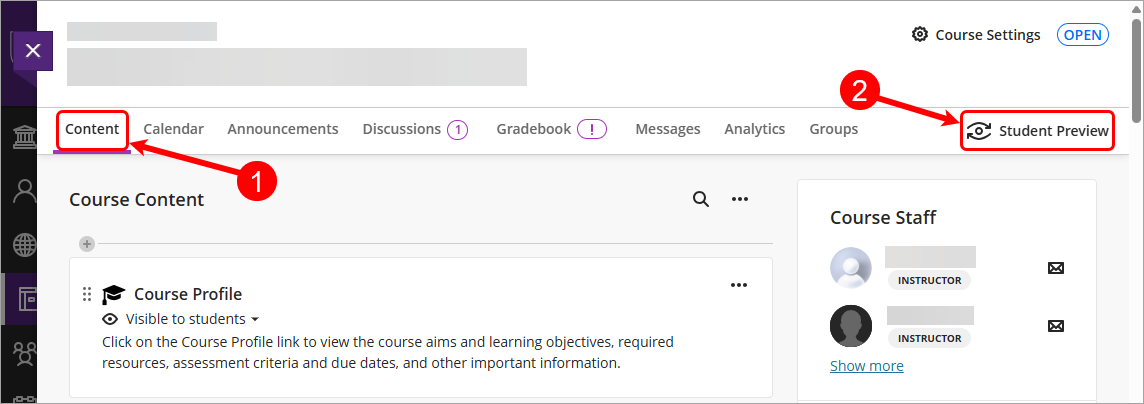
Task: Message the second instructor via the envelope icon
Action: pyautogui.click(x=1055, y=326)
